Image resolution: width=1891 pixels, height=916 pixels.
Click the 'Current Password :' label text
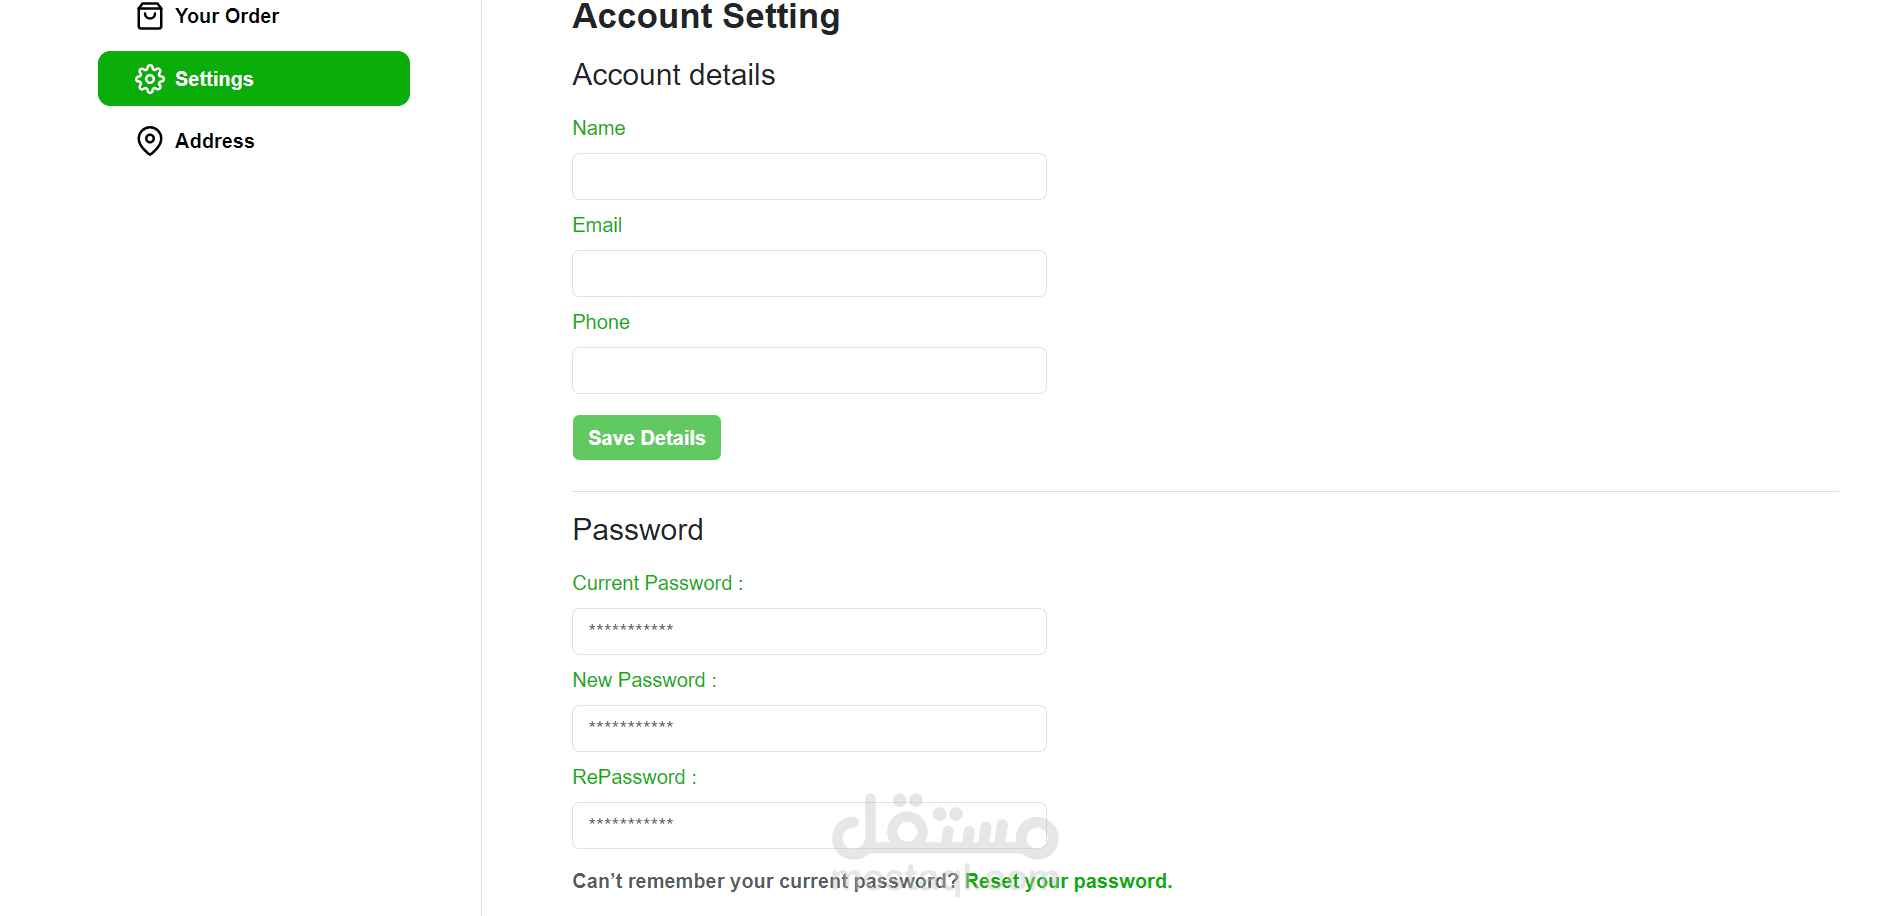point(657,583)
